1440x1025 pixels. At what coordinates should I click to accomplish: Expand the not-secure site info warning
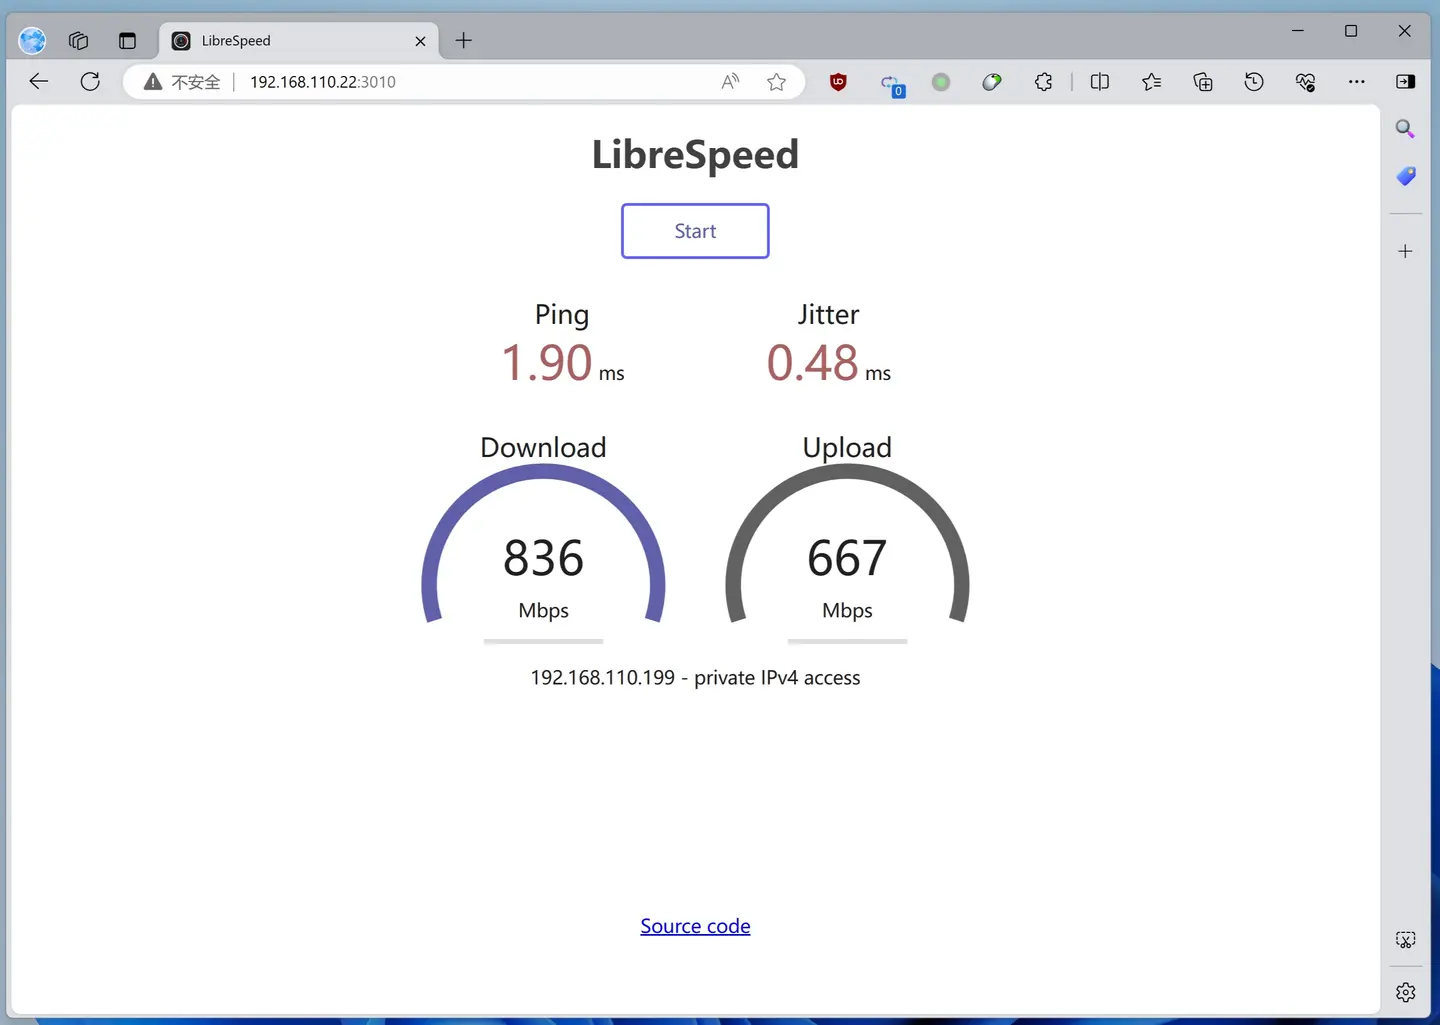(182, 82)
